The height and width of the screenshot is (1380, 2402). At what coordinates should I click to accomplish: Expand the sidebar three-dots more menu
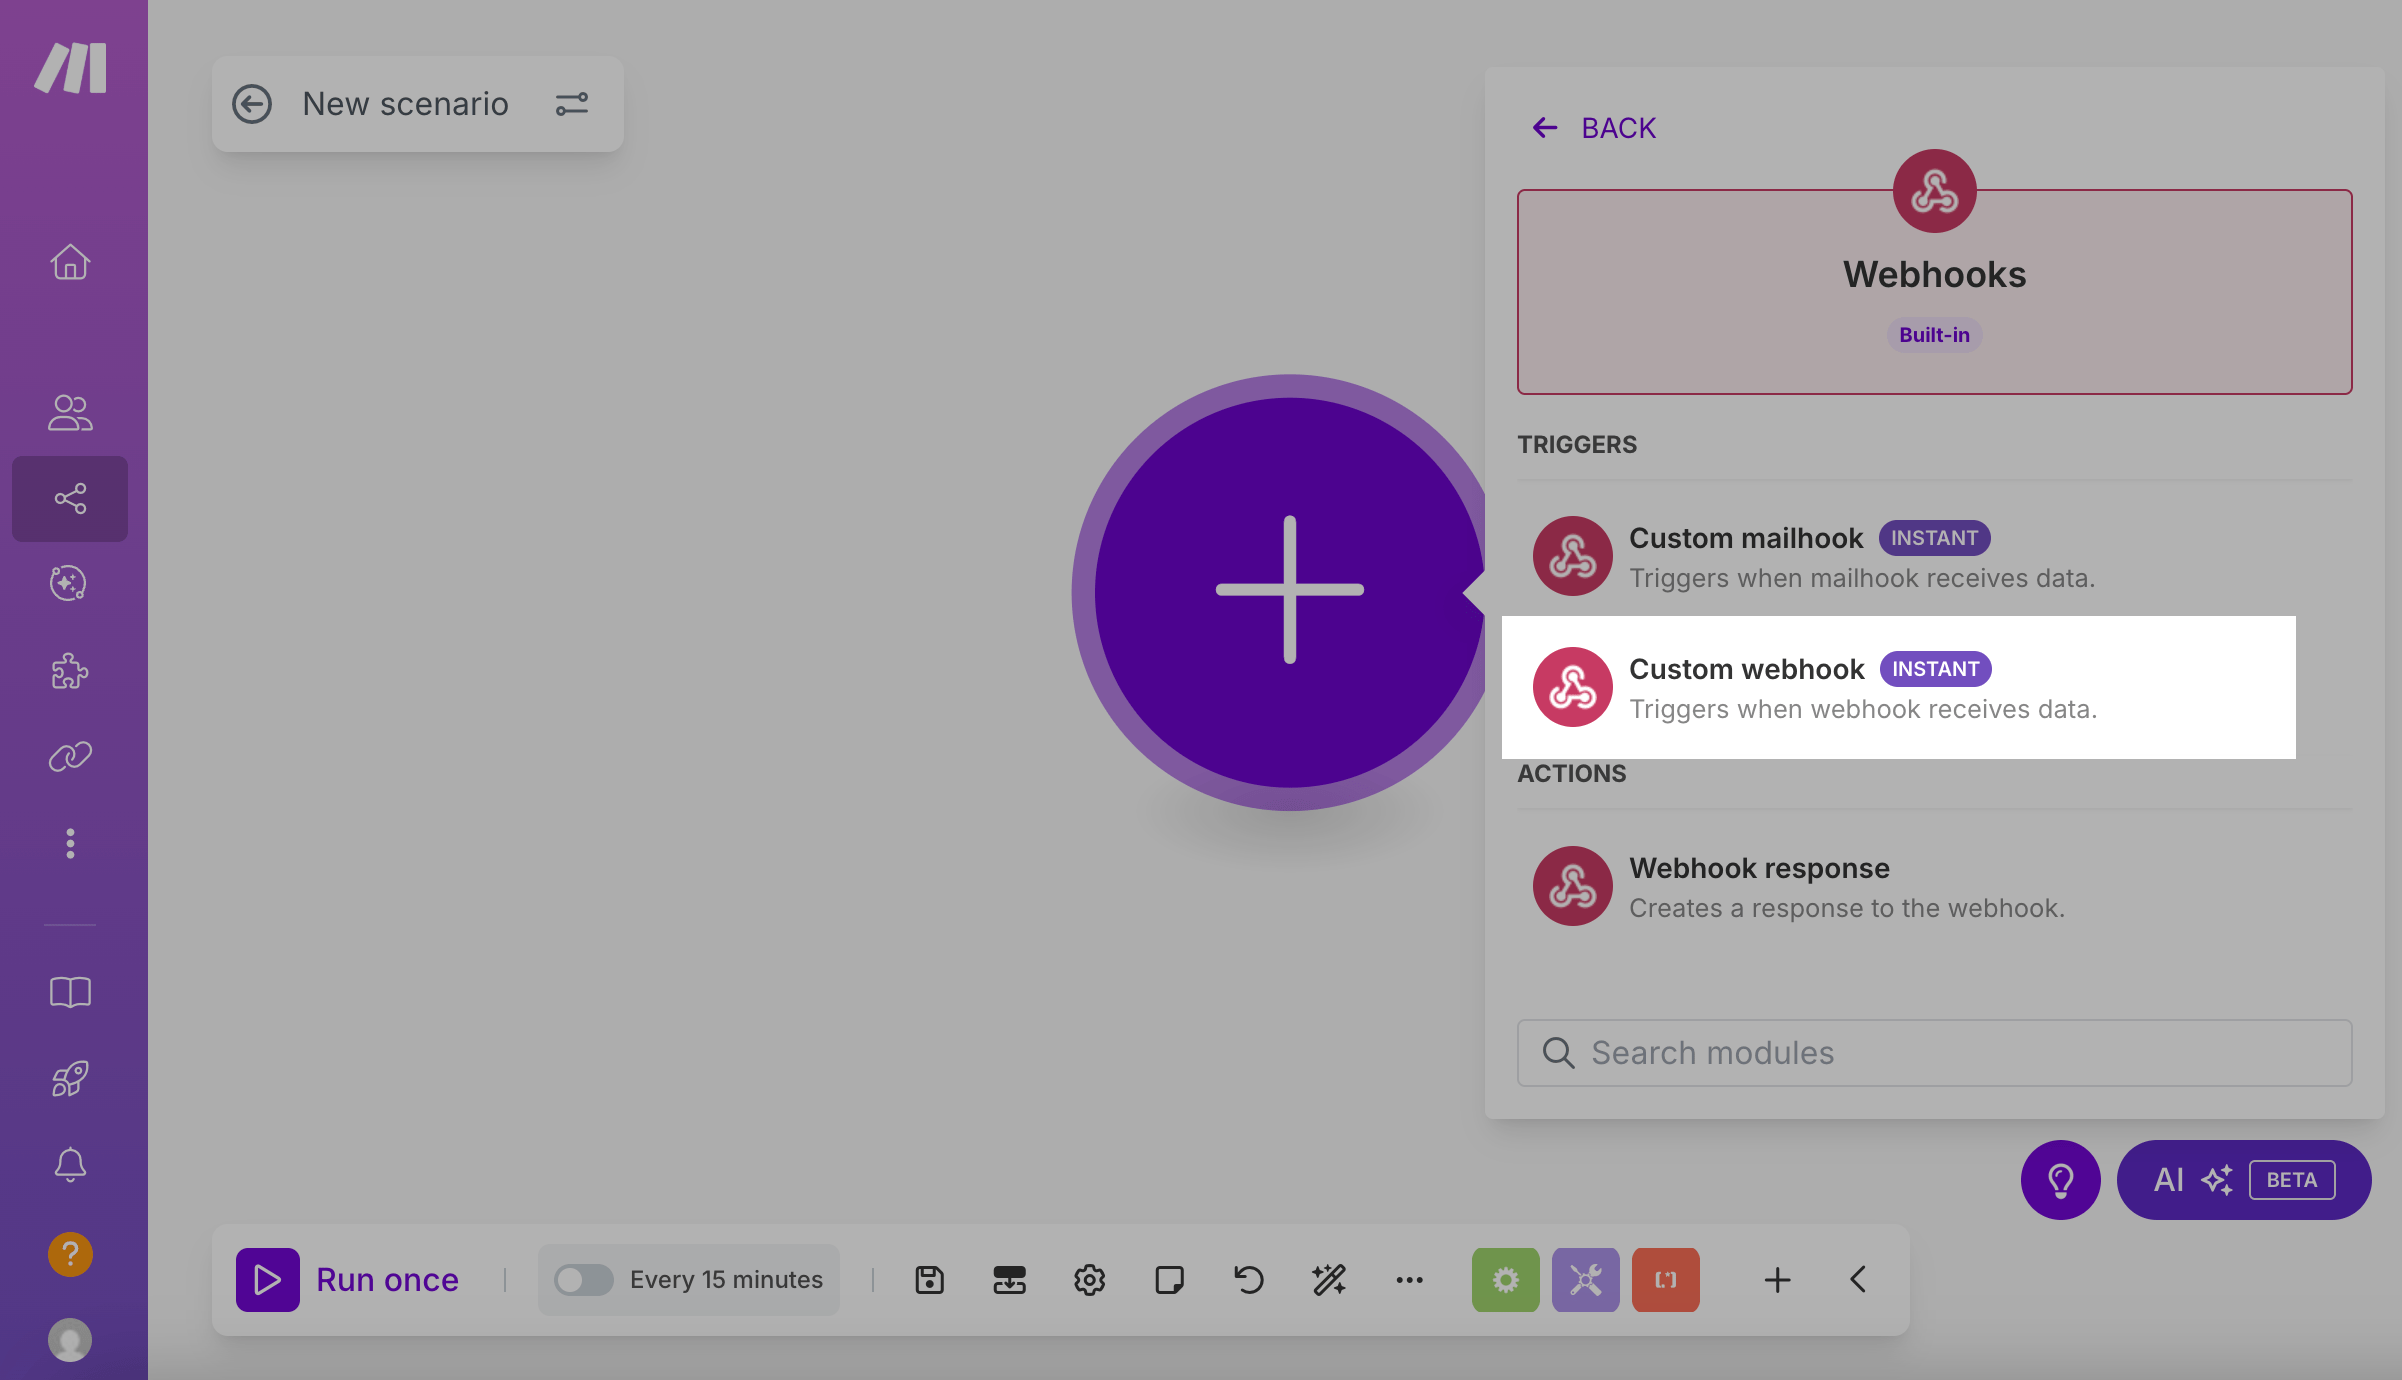coord(70,843)
